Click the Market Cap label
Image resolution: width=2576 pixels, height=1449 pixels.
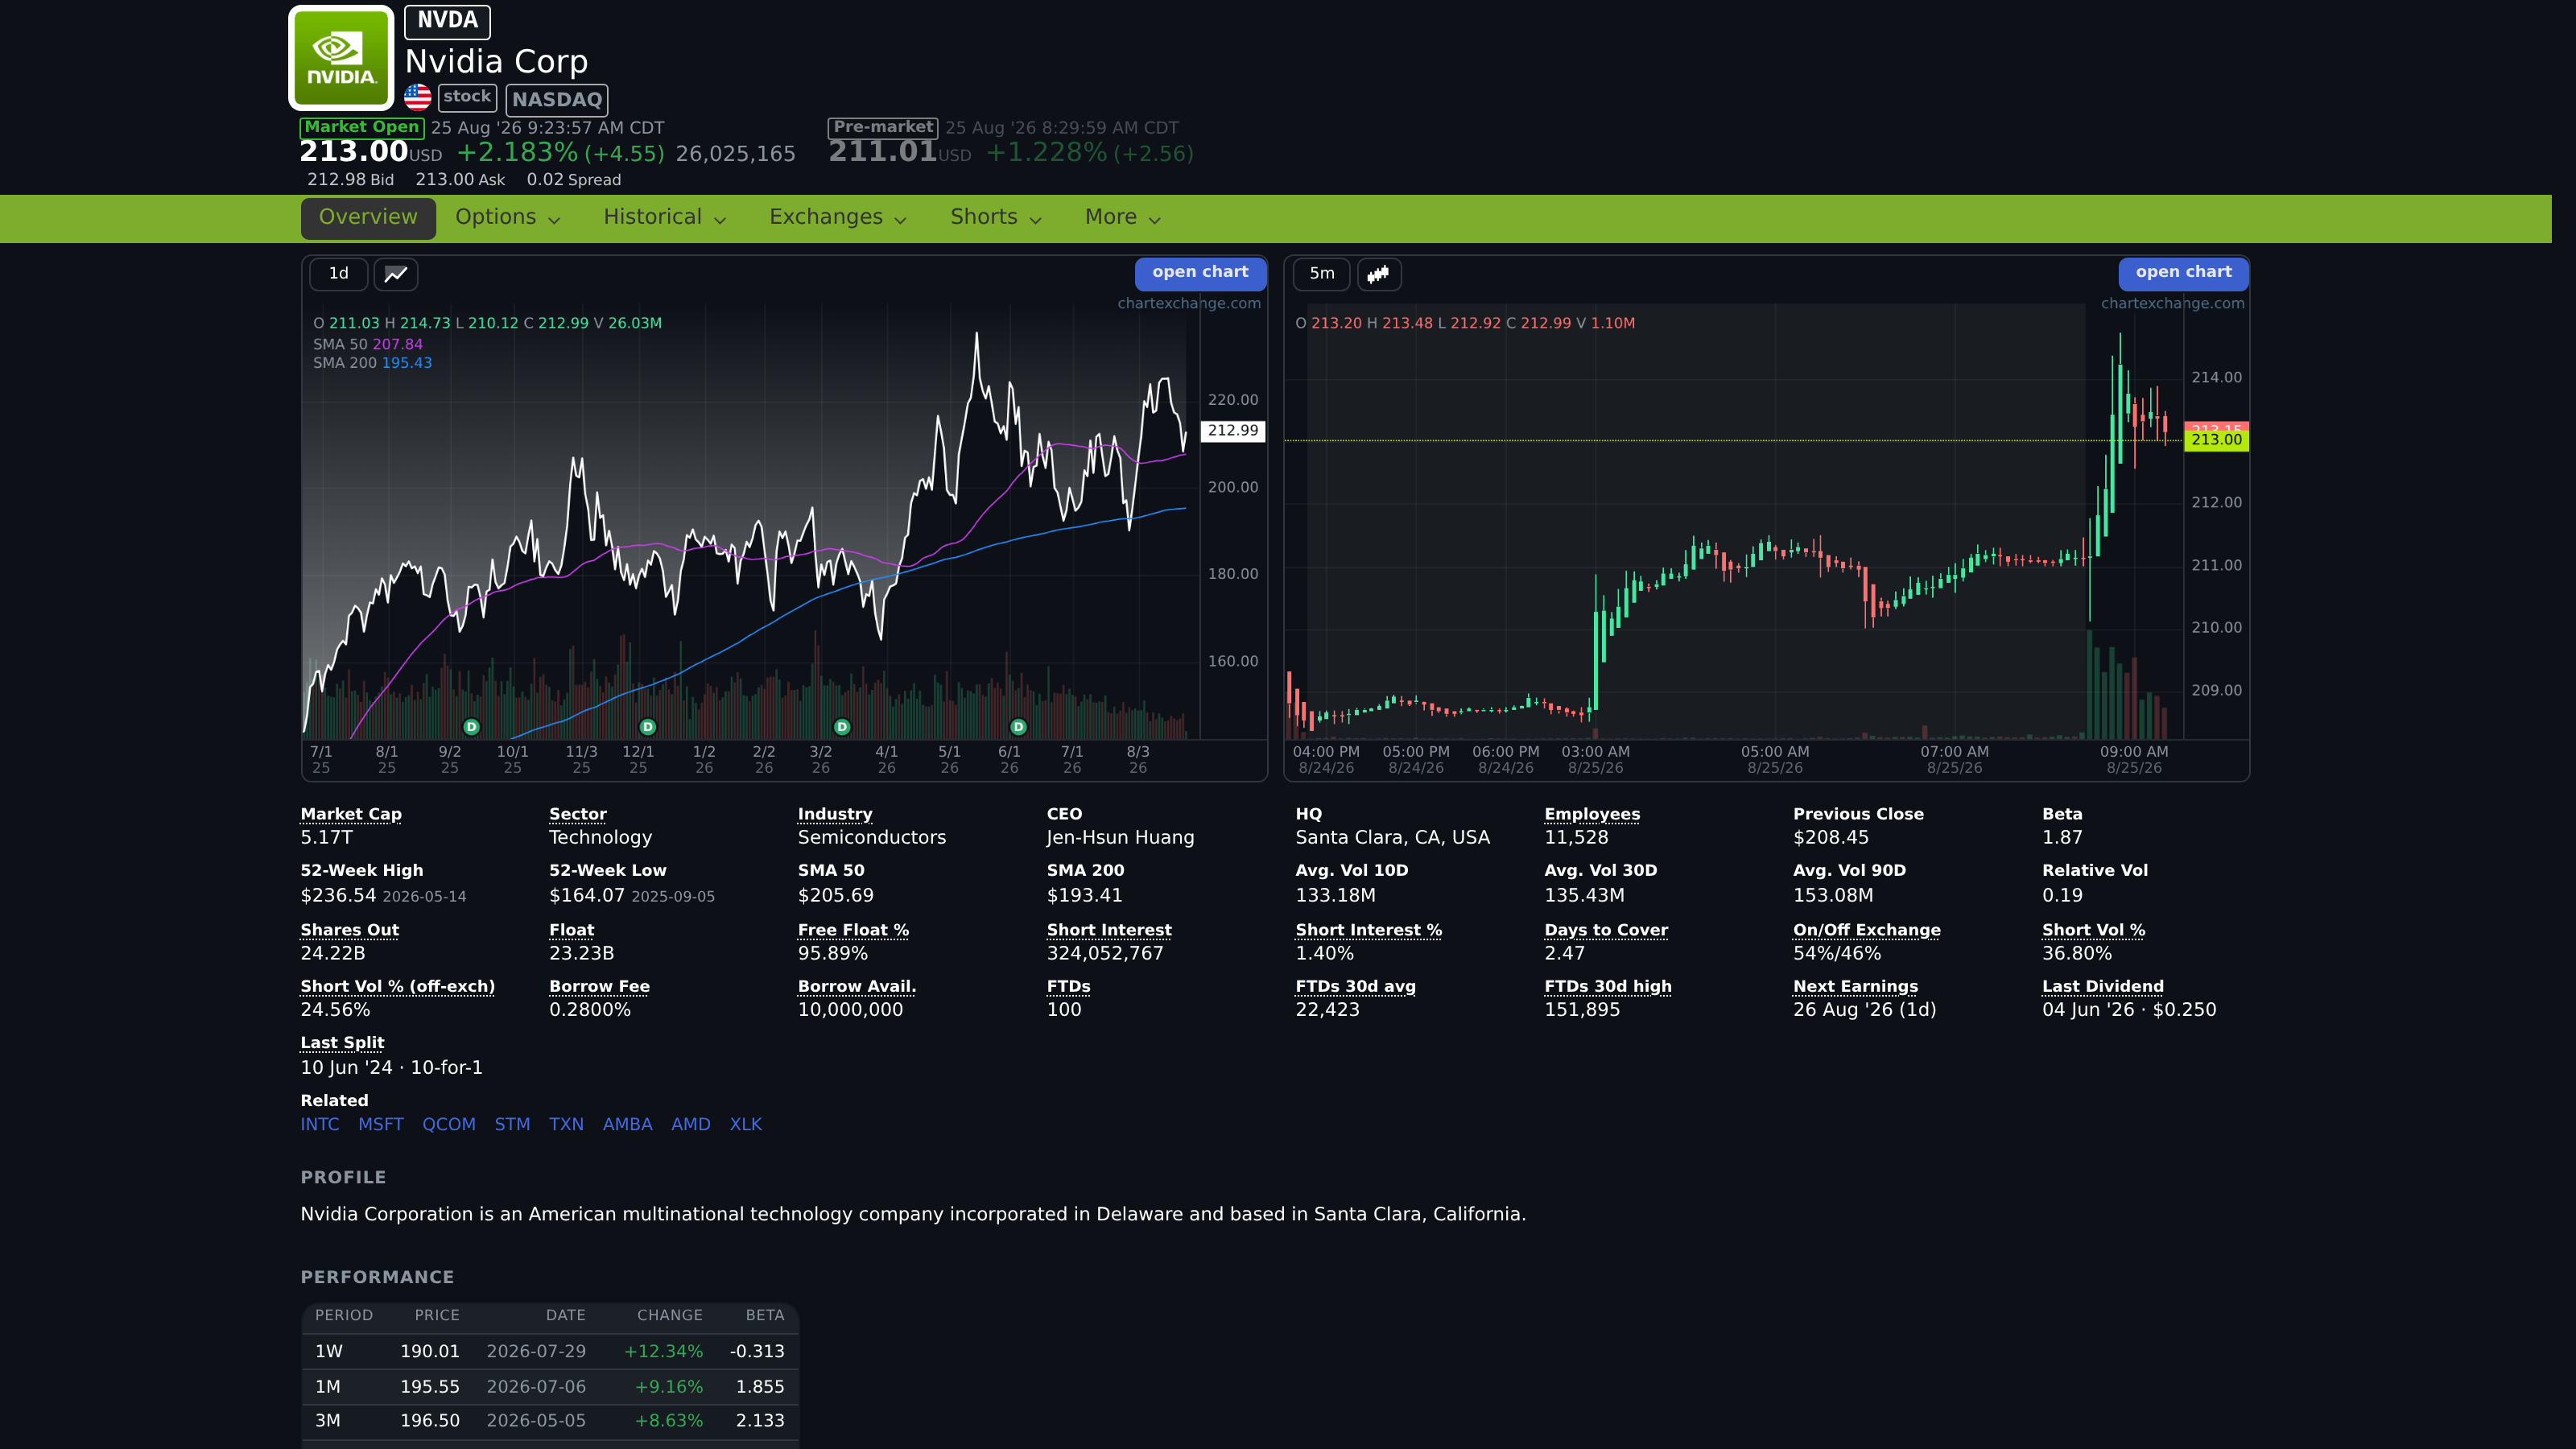(x=351, y=814)
